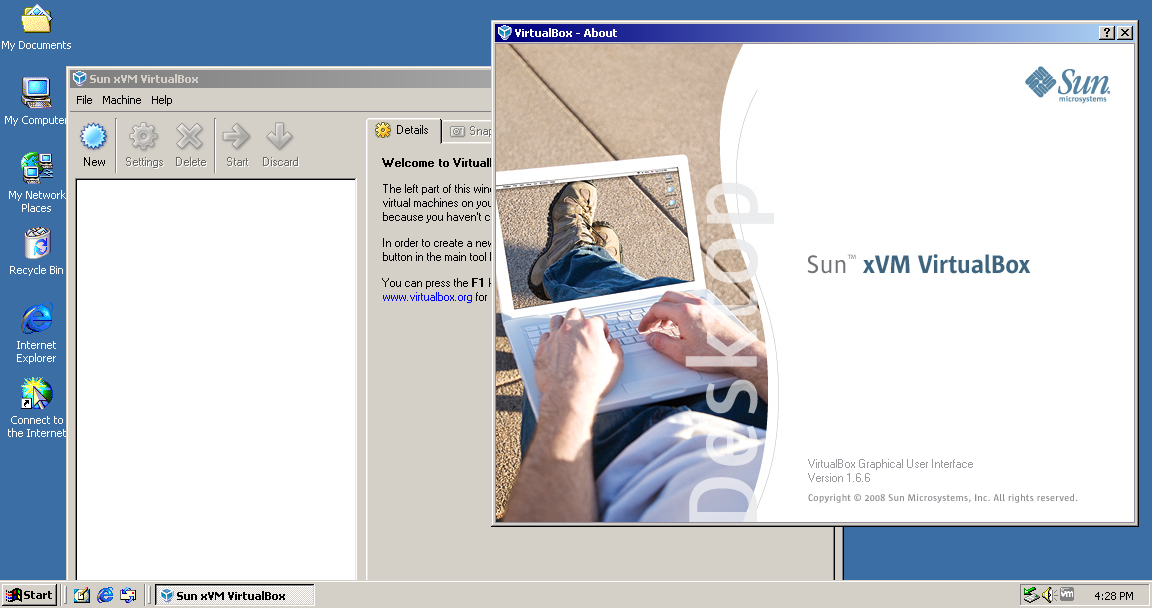Select the Recycle Bin desktop icon
The height and width of the screenshot is (608, 1152).
(x=36, y=252)
